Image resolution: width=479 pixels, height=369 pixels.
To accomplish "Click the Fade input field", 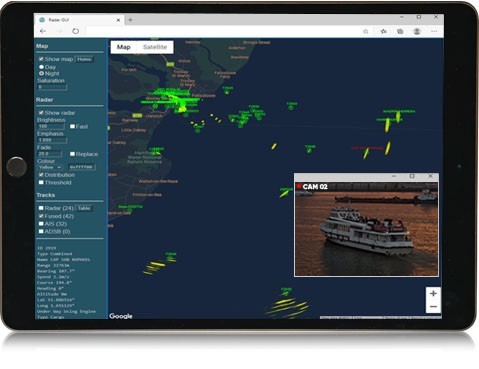I will tap(50, 154).
